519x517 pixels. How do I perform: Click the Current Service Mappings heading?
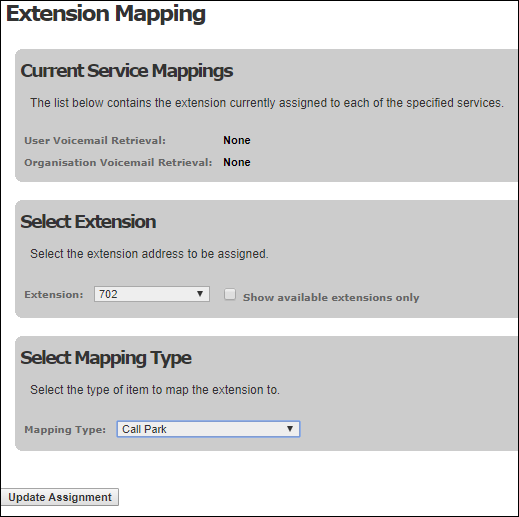point(127,71)
